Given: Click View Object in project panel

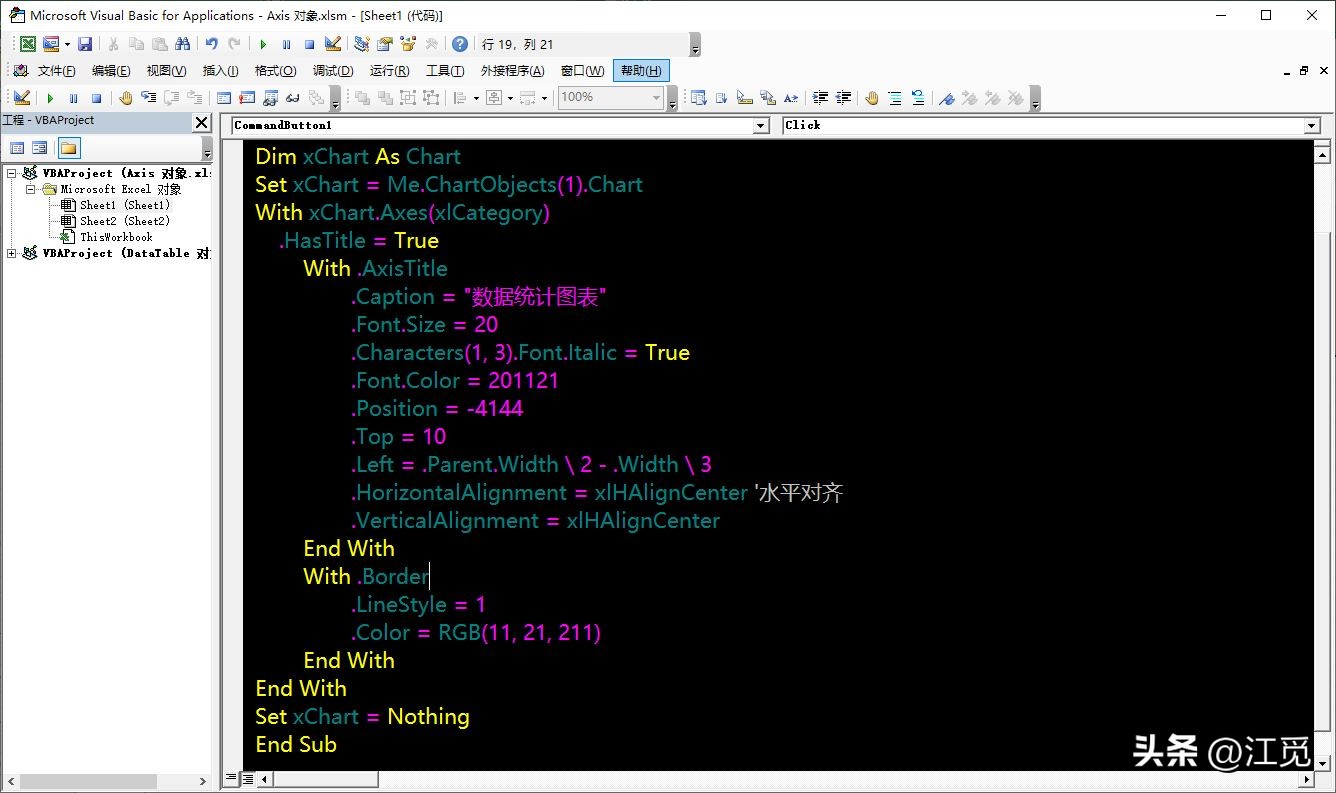Looking at the screenshot, I should (x=40, y=148).
